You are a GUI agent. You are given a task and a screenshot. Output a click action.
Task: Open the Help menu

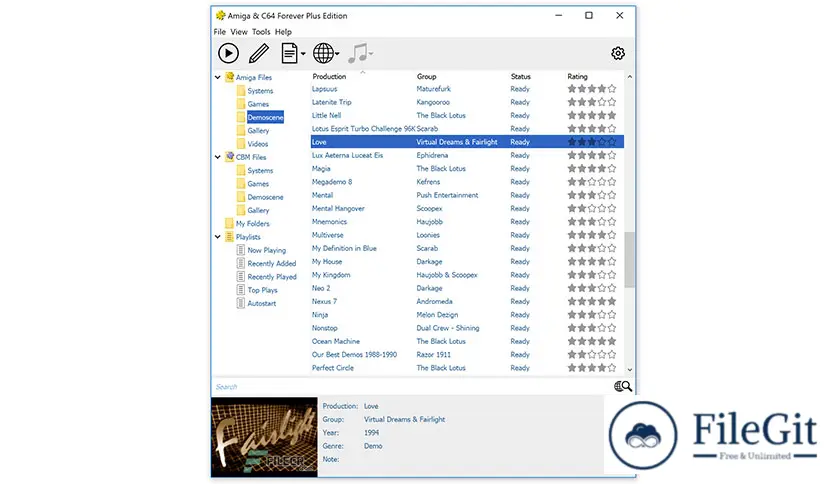pos(283,32)
